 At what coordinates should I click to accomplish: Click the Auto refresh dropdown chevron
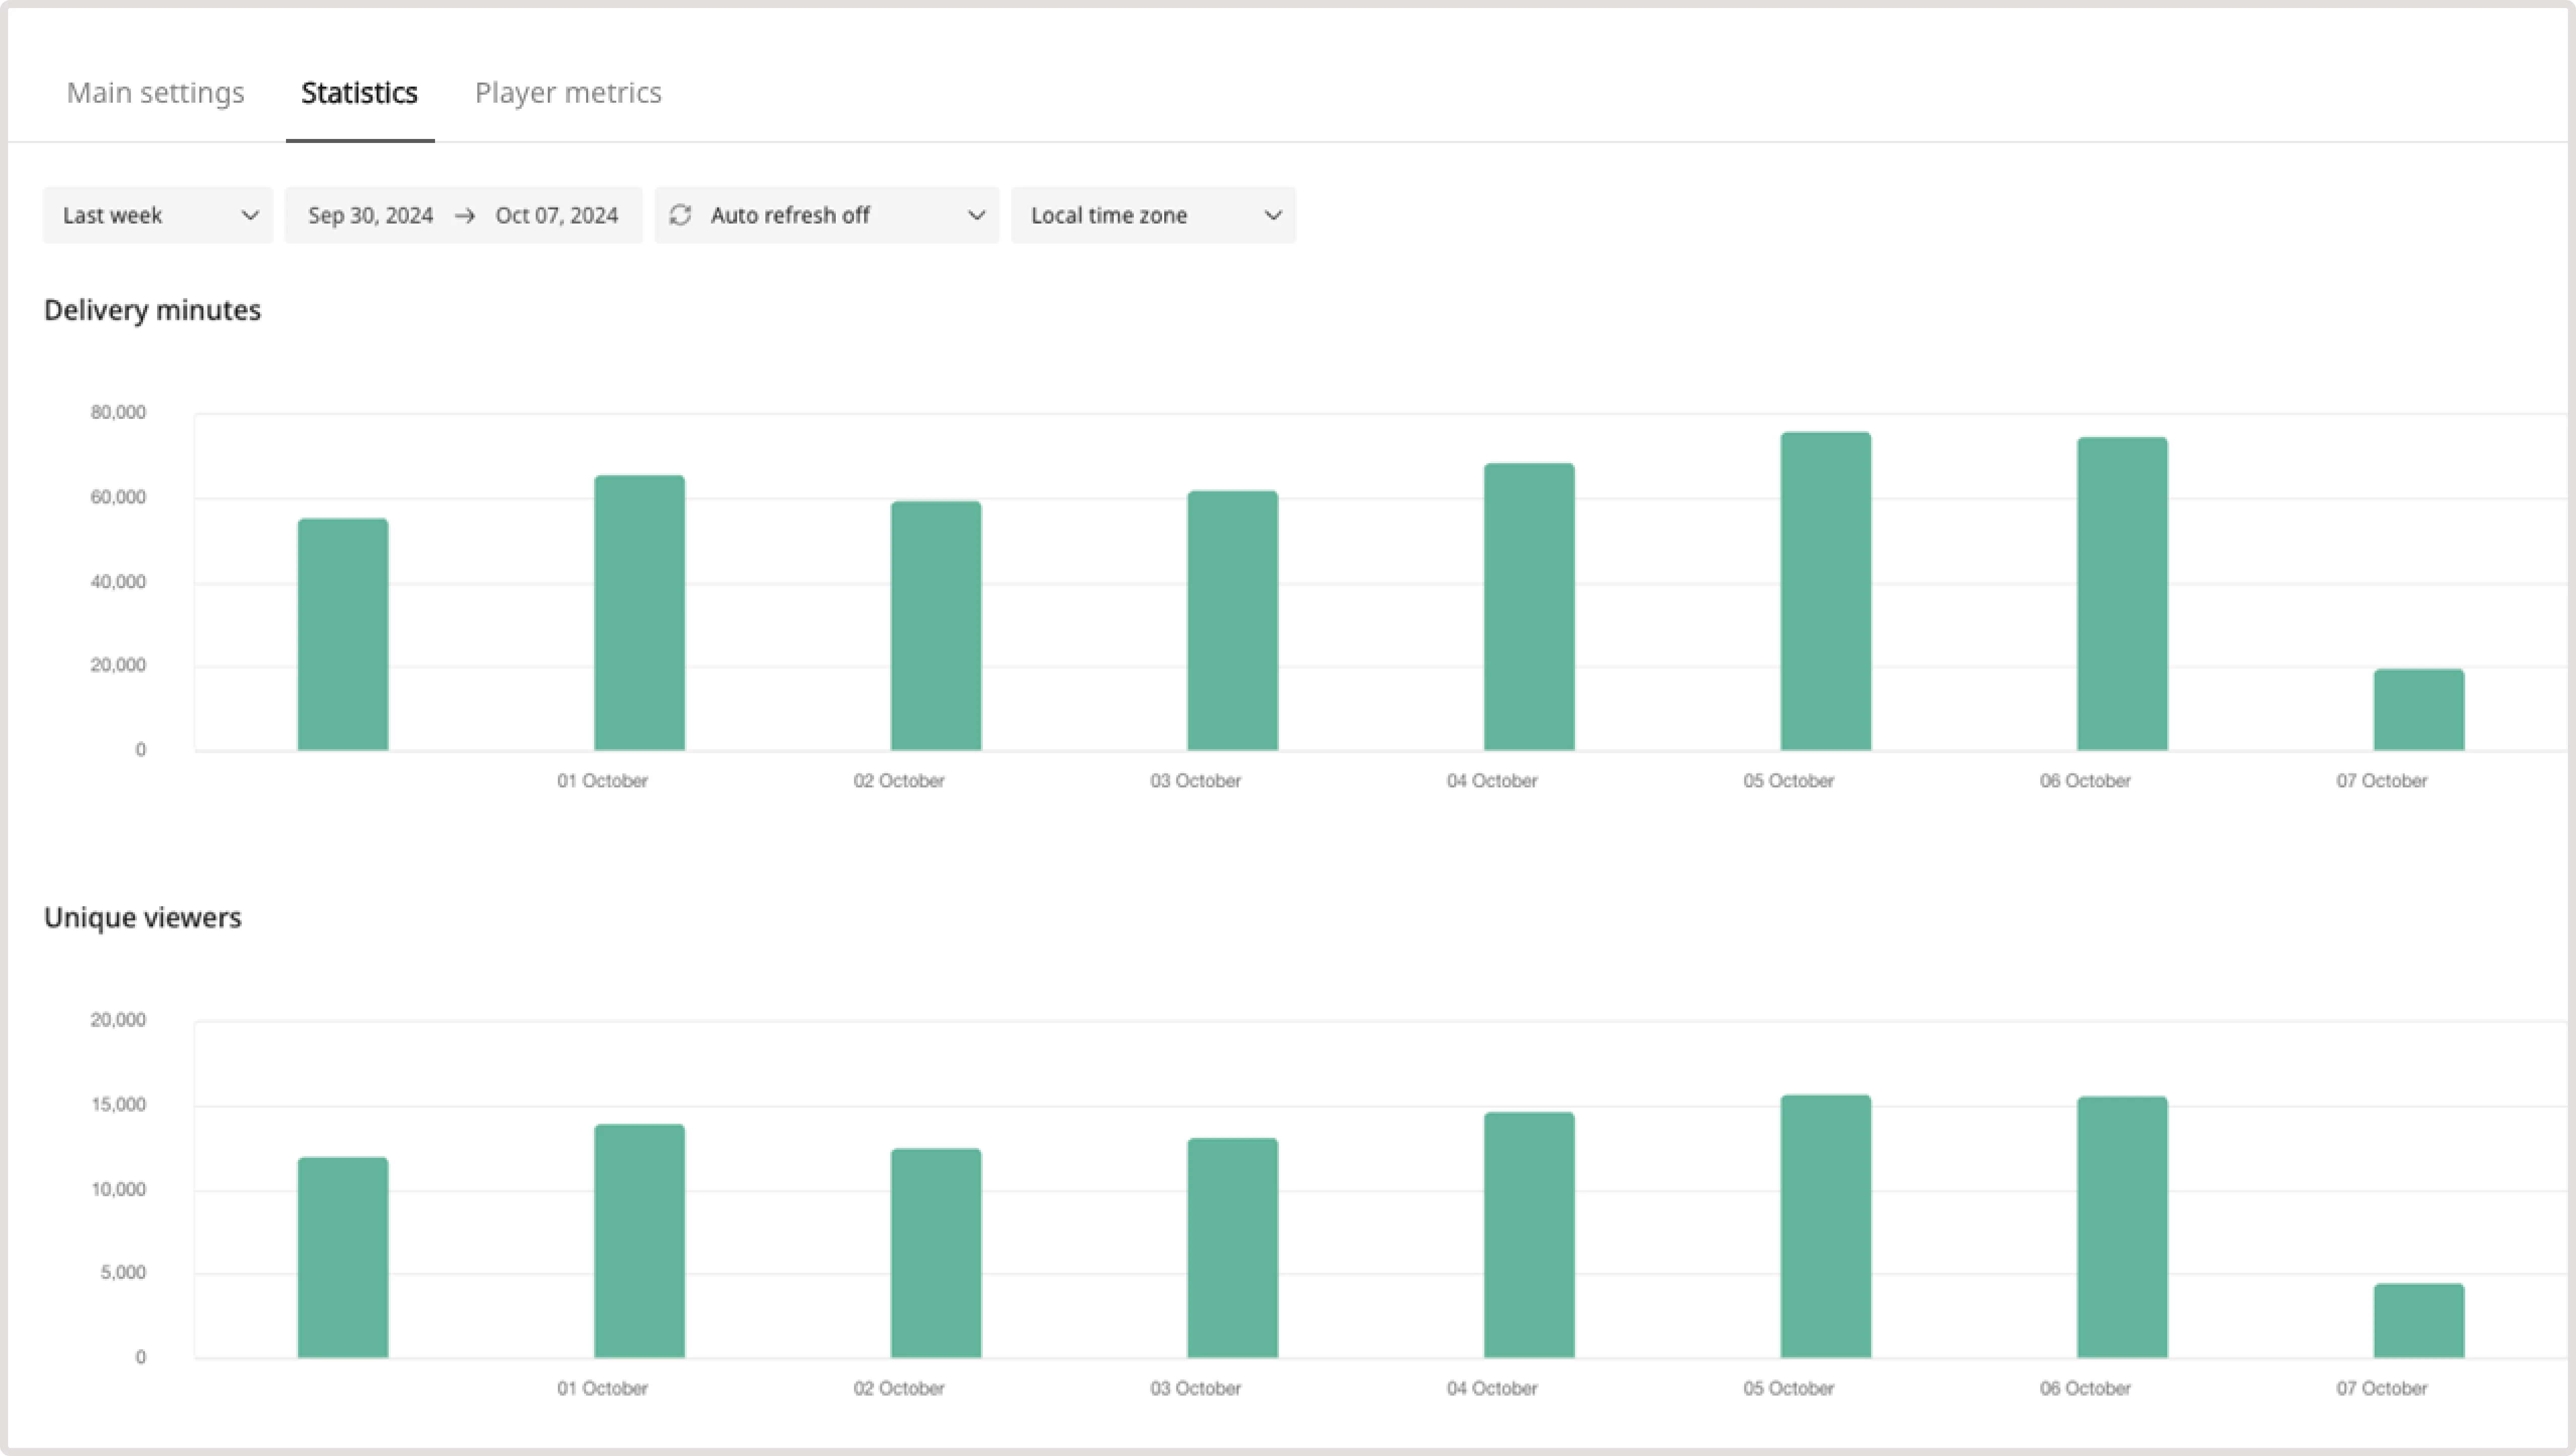977,214
